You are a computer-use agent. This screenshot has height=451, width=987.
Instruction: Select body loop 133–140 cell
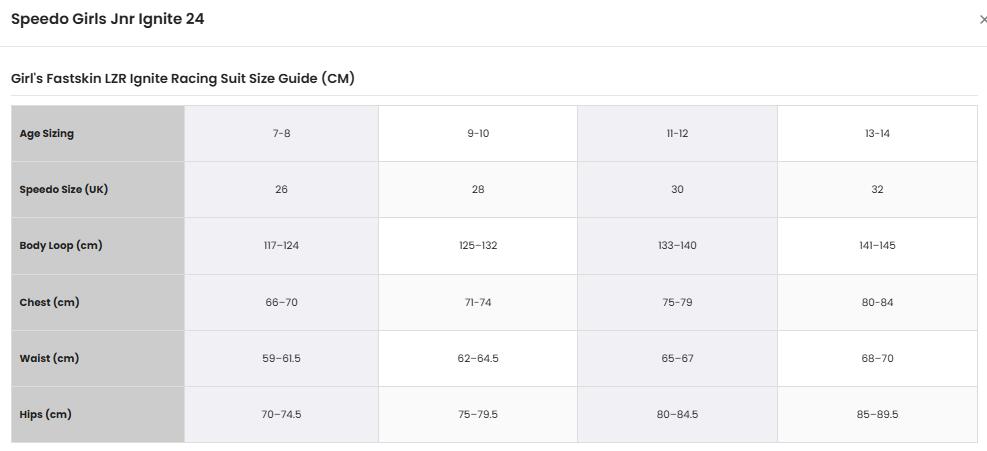point(677,246)
